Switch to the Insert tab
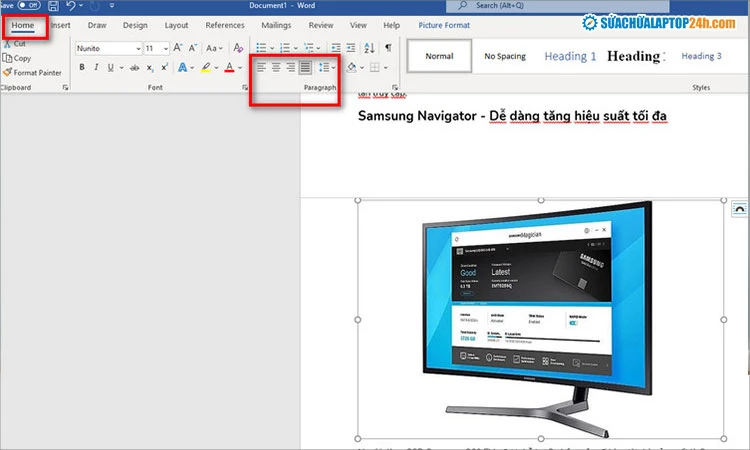The height and width of the screenshot is (450, 750). (x=60, y=25)
